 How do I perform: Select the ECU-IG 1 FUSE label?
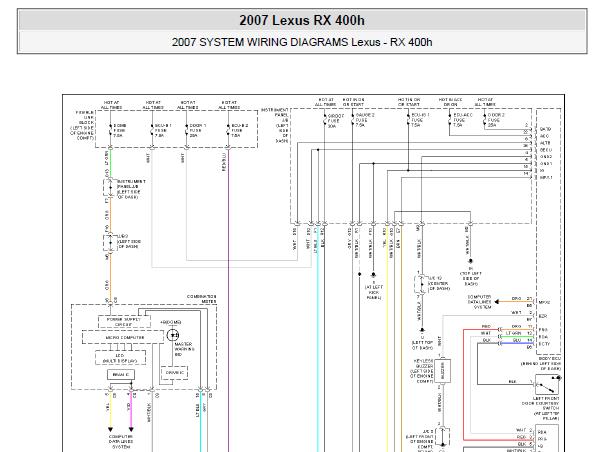click(420, 120)
